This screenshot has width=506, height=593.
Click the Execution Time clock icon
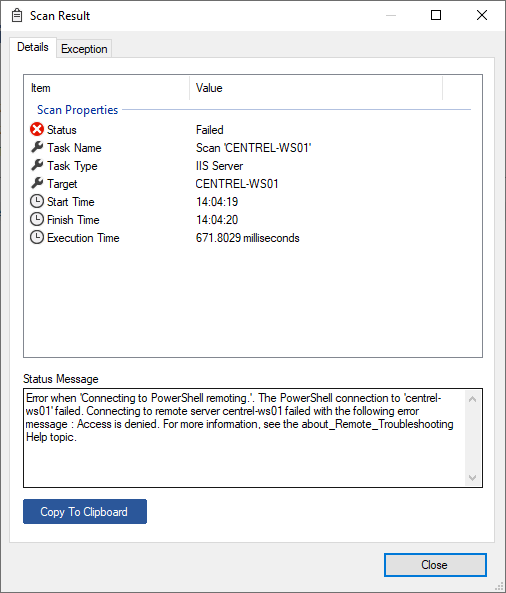click(37, 238)
